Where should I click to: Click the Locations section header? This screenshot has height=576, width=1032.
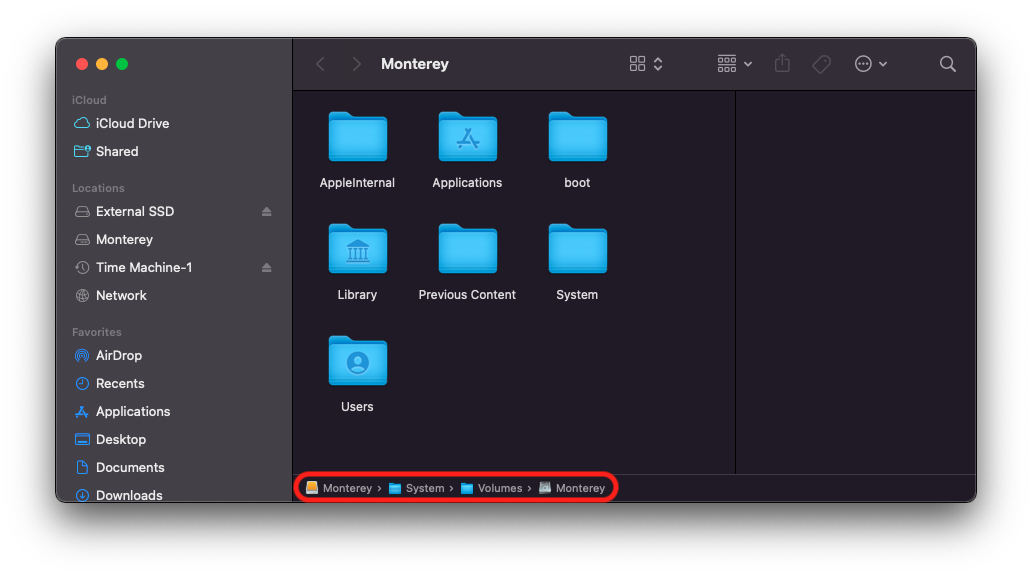(98, 188)
